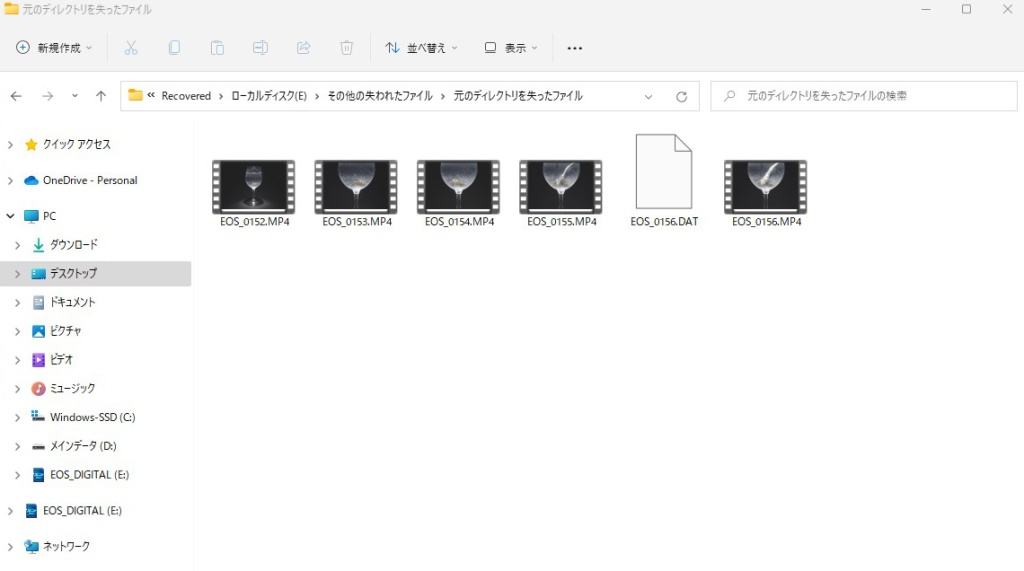Screen dimensions: 1024x571
Task: Go back with the left arrow
Action: 16,96
